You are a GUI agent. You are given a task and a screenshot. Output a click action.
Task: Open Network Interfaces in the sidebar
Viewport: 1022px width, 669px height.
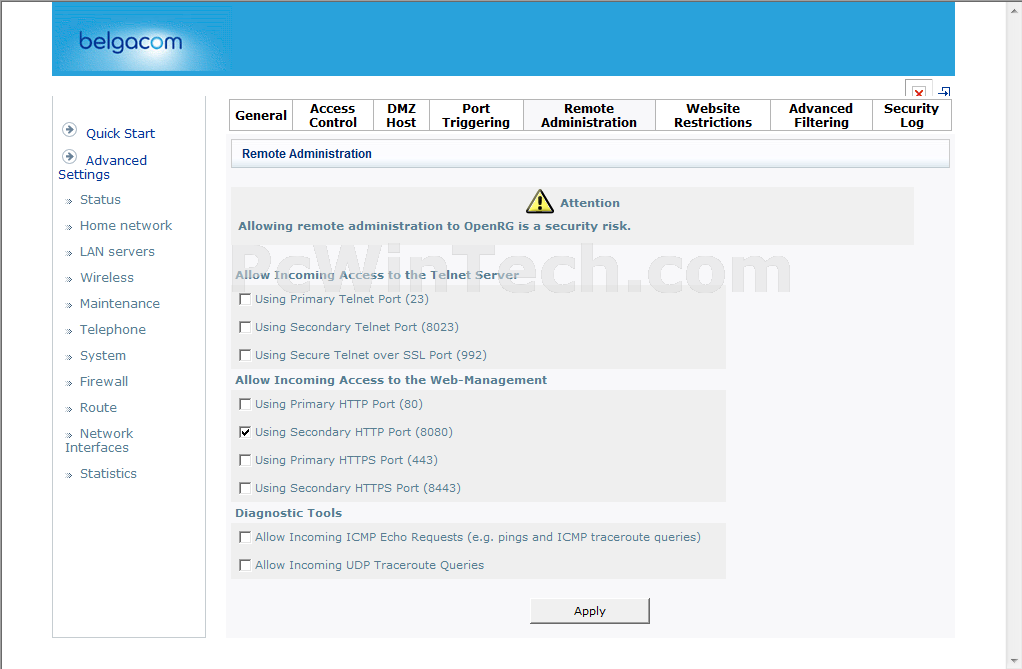coord(99,441)
